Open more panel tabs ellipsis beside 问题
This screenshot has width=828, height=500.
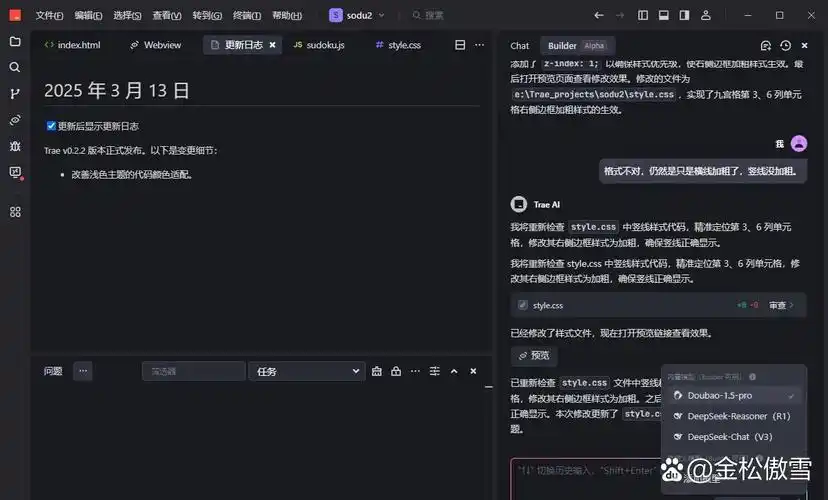83,371
